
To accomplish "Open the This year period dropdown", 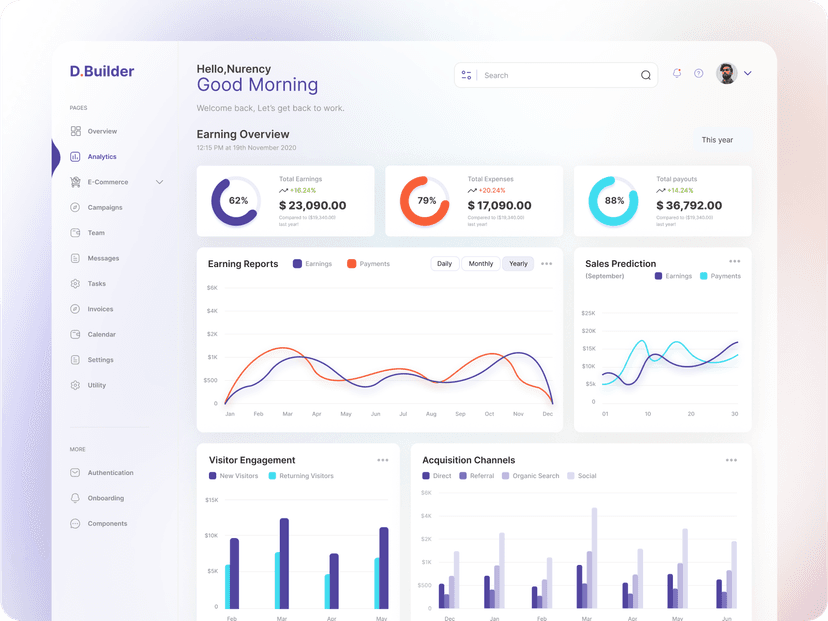I will click(717, 140).
